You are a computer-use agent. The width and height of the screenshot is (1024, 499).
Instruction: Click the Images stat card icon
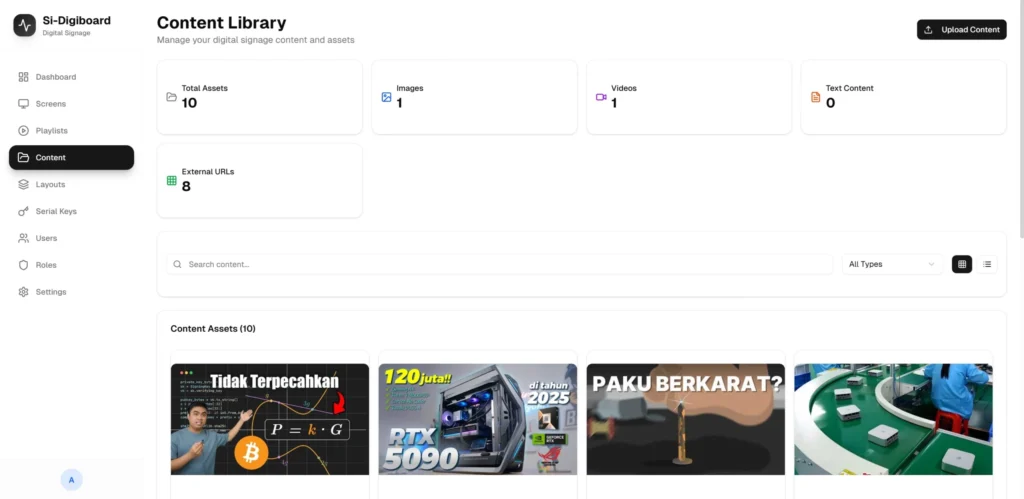[x=386, y=97]
